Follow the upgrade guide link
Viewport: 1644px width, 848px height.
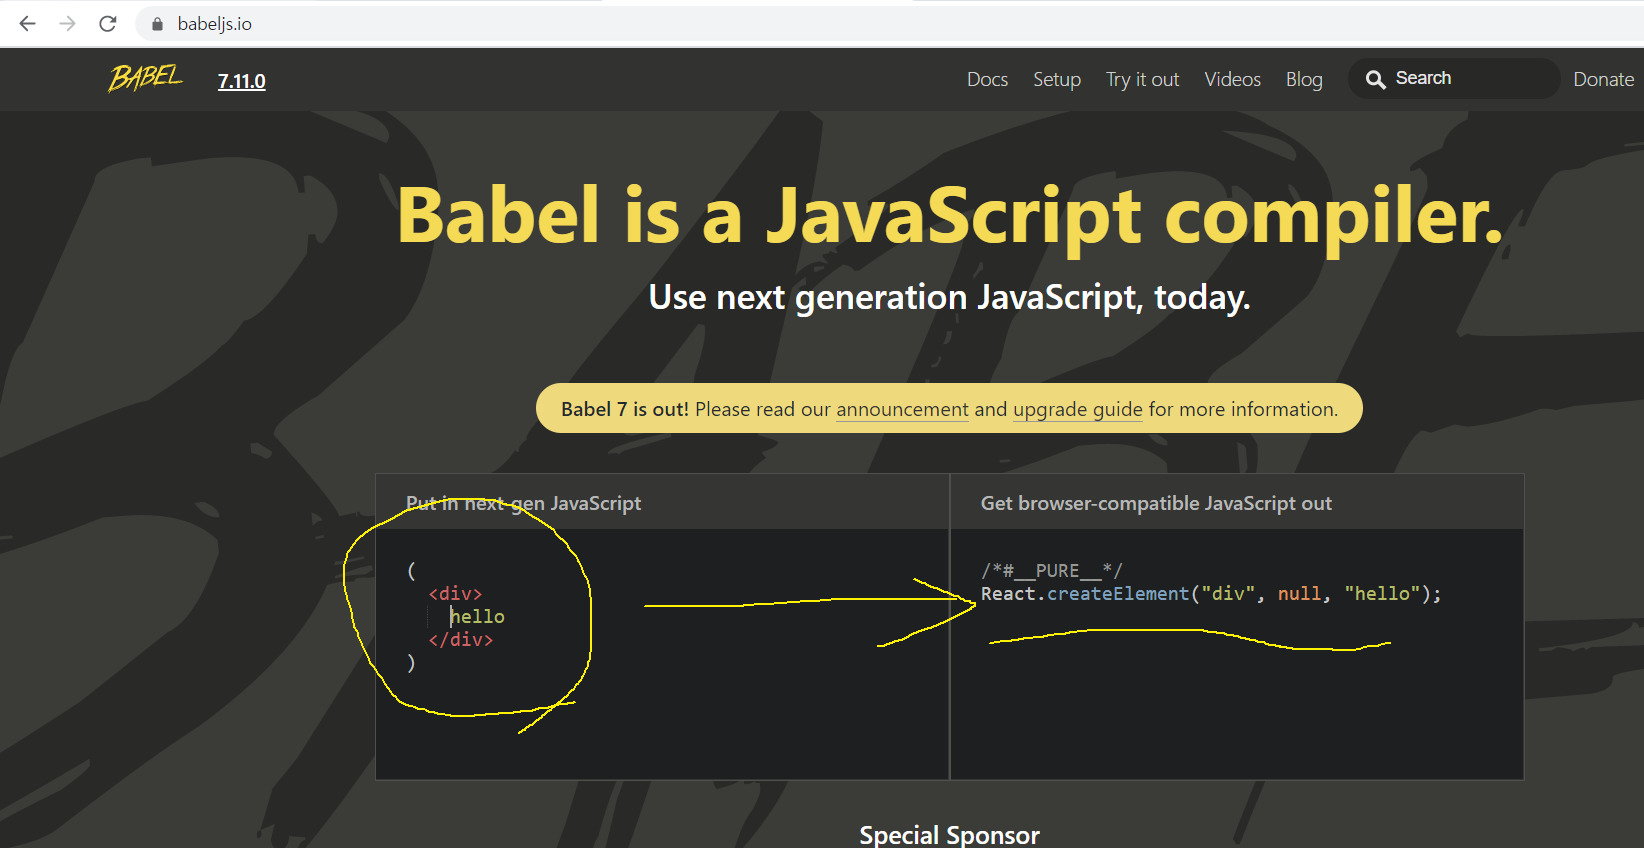(1078, 409)
